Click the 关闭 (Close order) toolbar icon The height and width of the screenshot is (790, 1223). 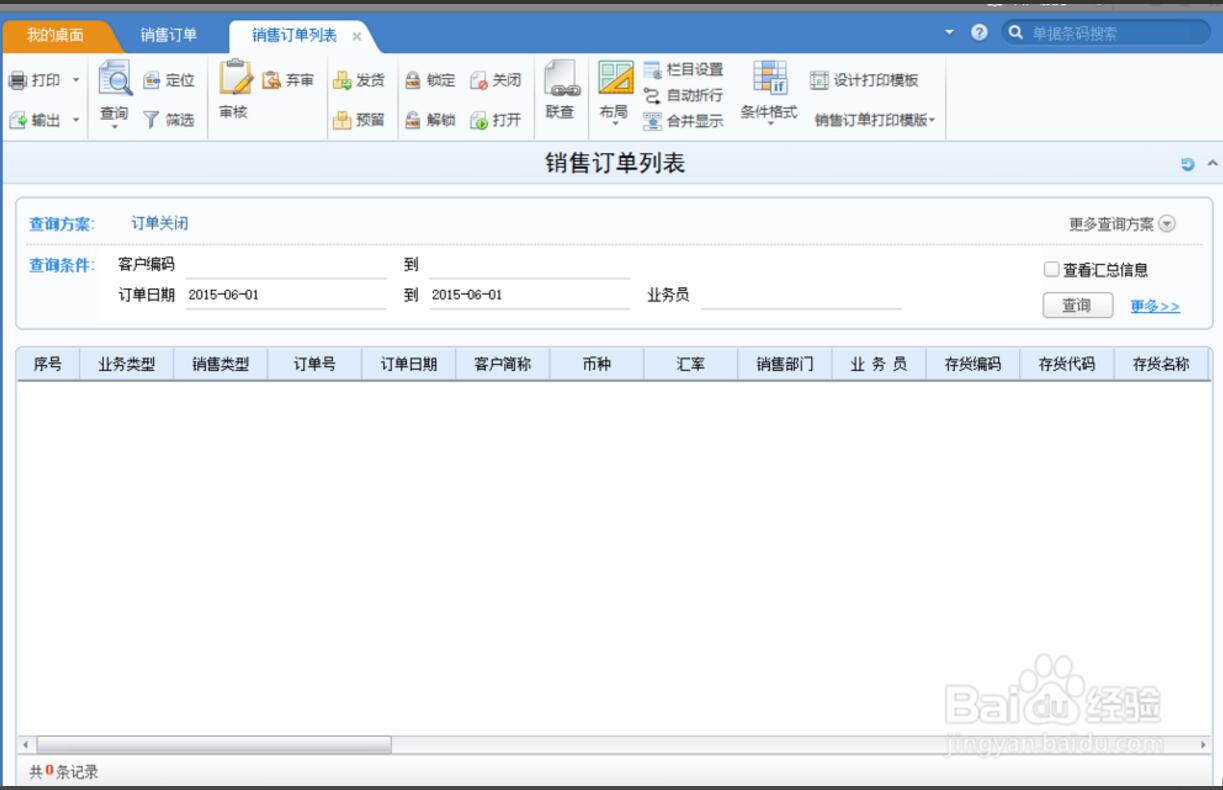click(x=479, y=80)
